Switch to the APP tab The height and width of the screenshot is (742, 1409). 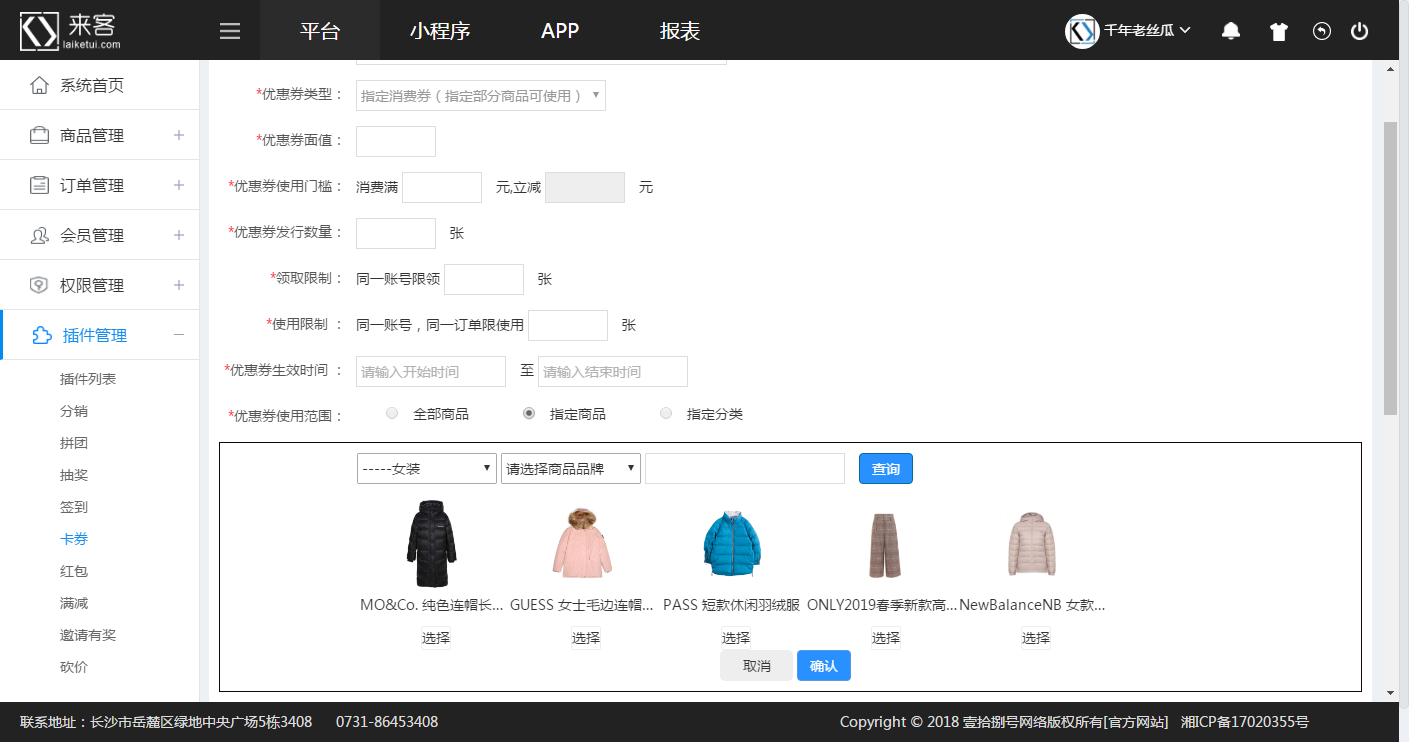(560, 30)
